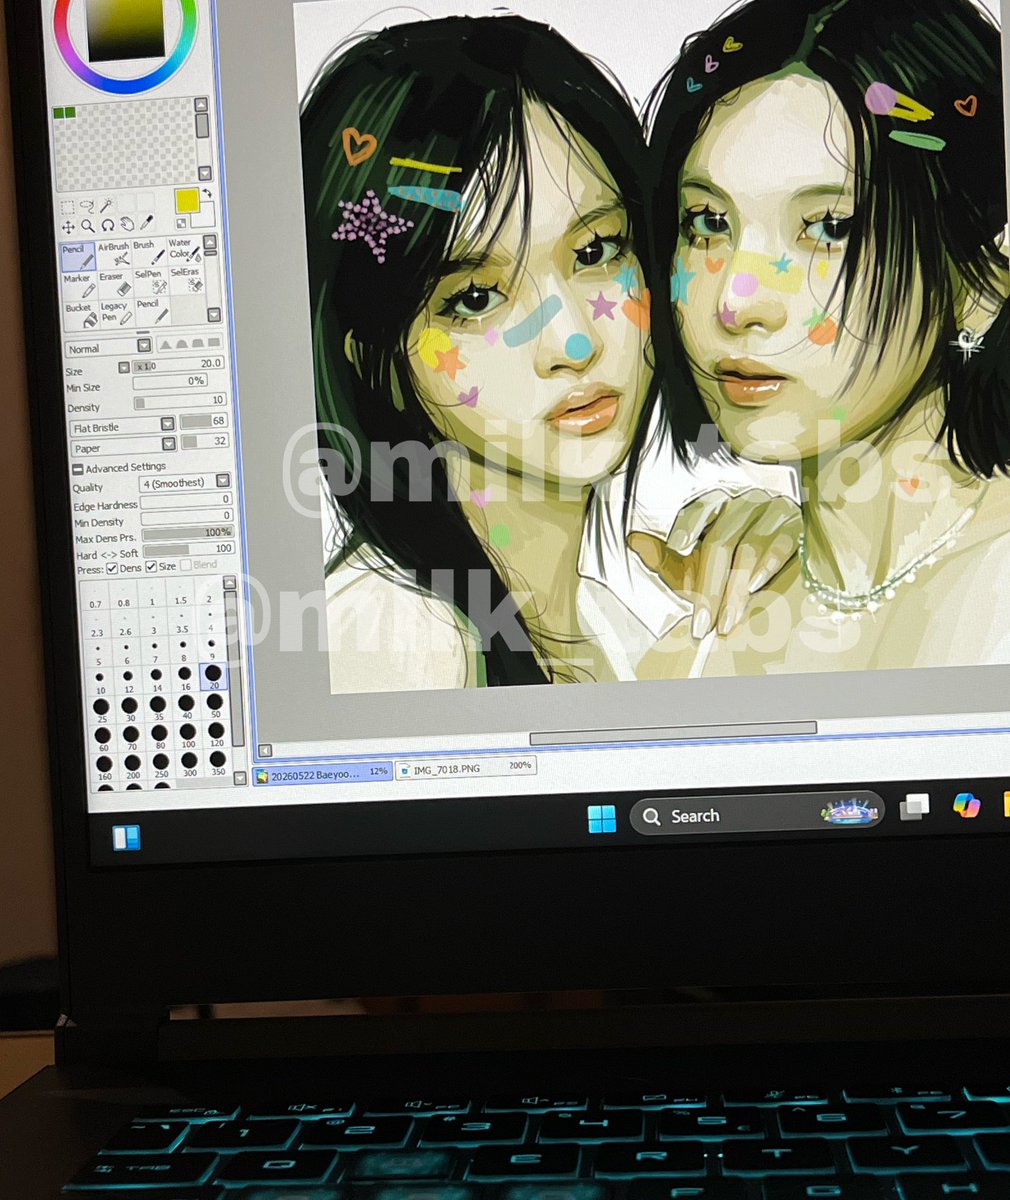The height and width of the screenshot is (1200, 1010).
Task: Choose the lasso selection tool
Action: pos(87,206)
